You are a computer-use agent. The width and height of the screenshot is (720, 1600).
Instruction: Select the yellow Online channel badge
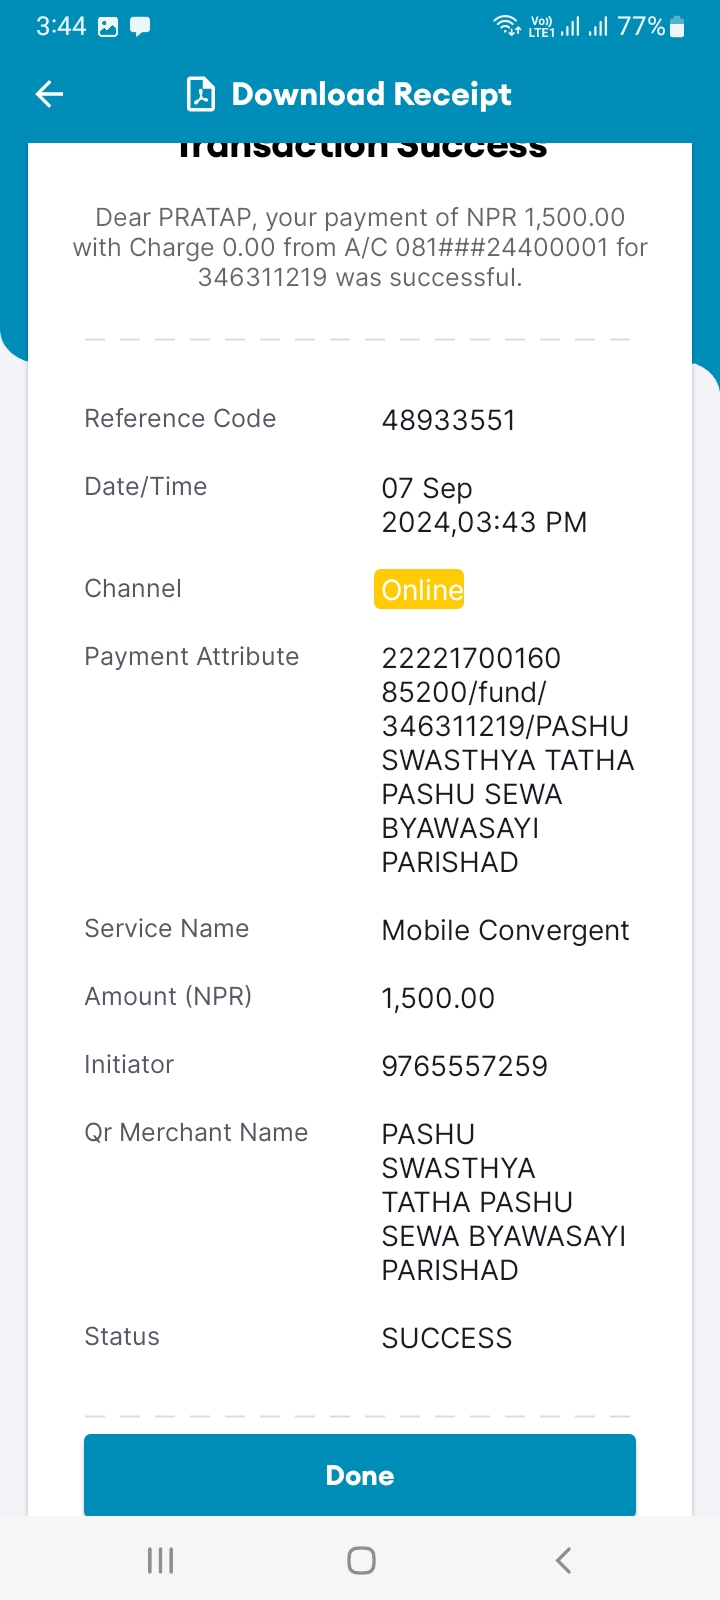tap(419, 589)
